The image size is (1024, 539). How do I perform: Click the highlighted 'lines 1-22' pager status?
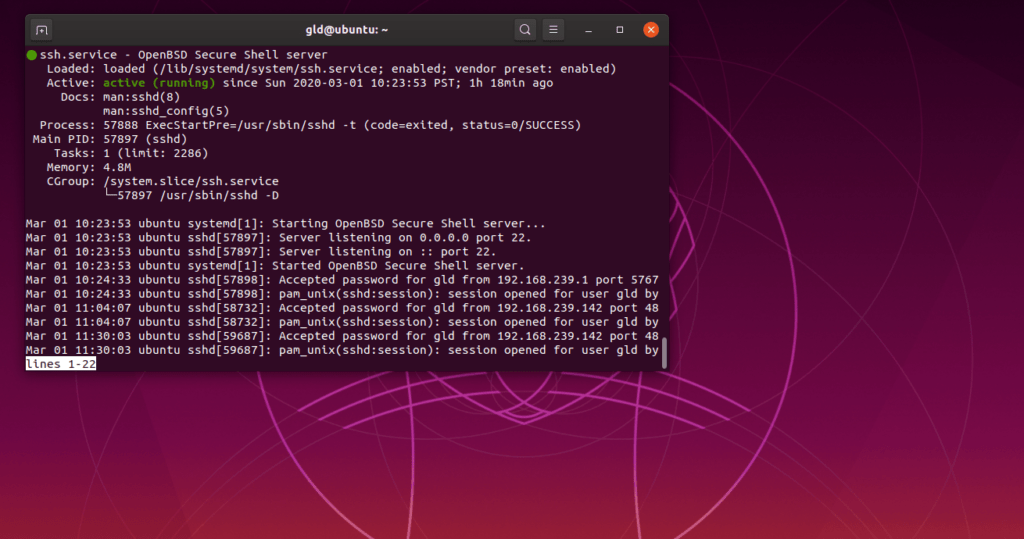tap(61, 364)
